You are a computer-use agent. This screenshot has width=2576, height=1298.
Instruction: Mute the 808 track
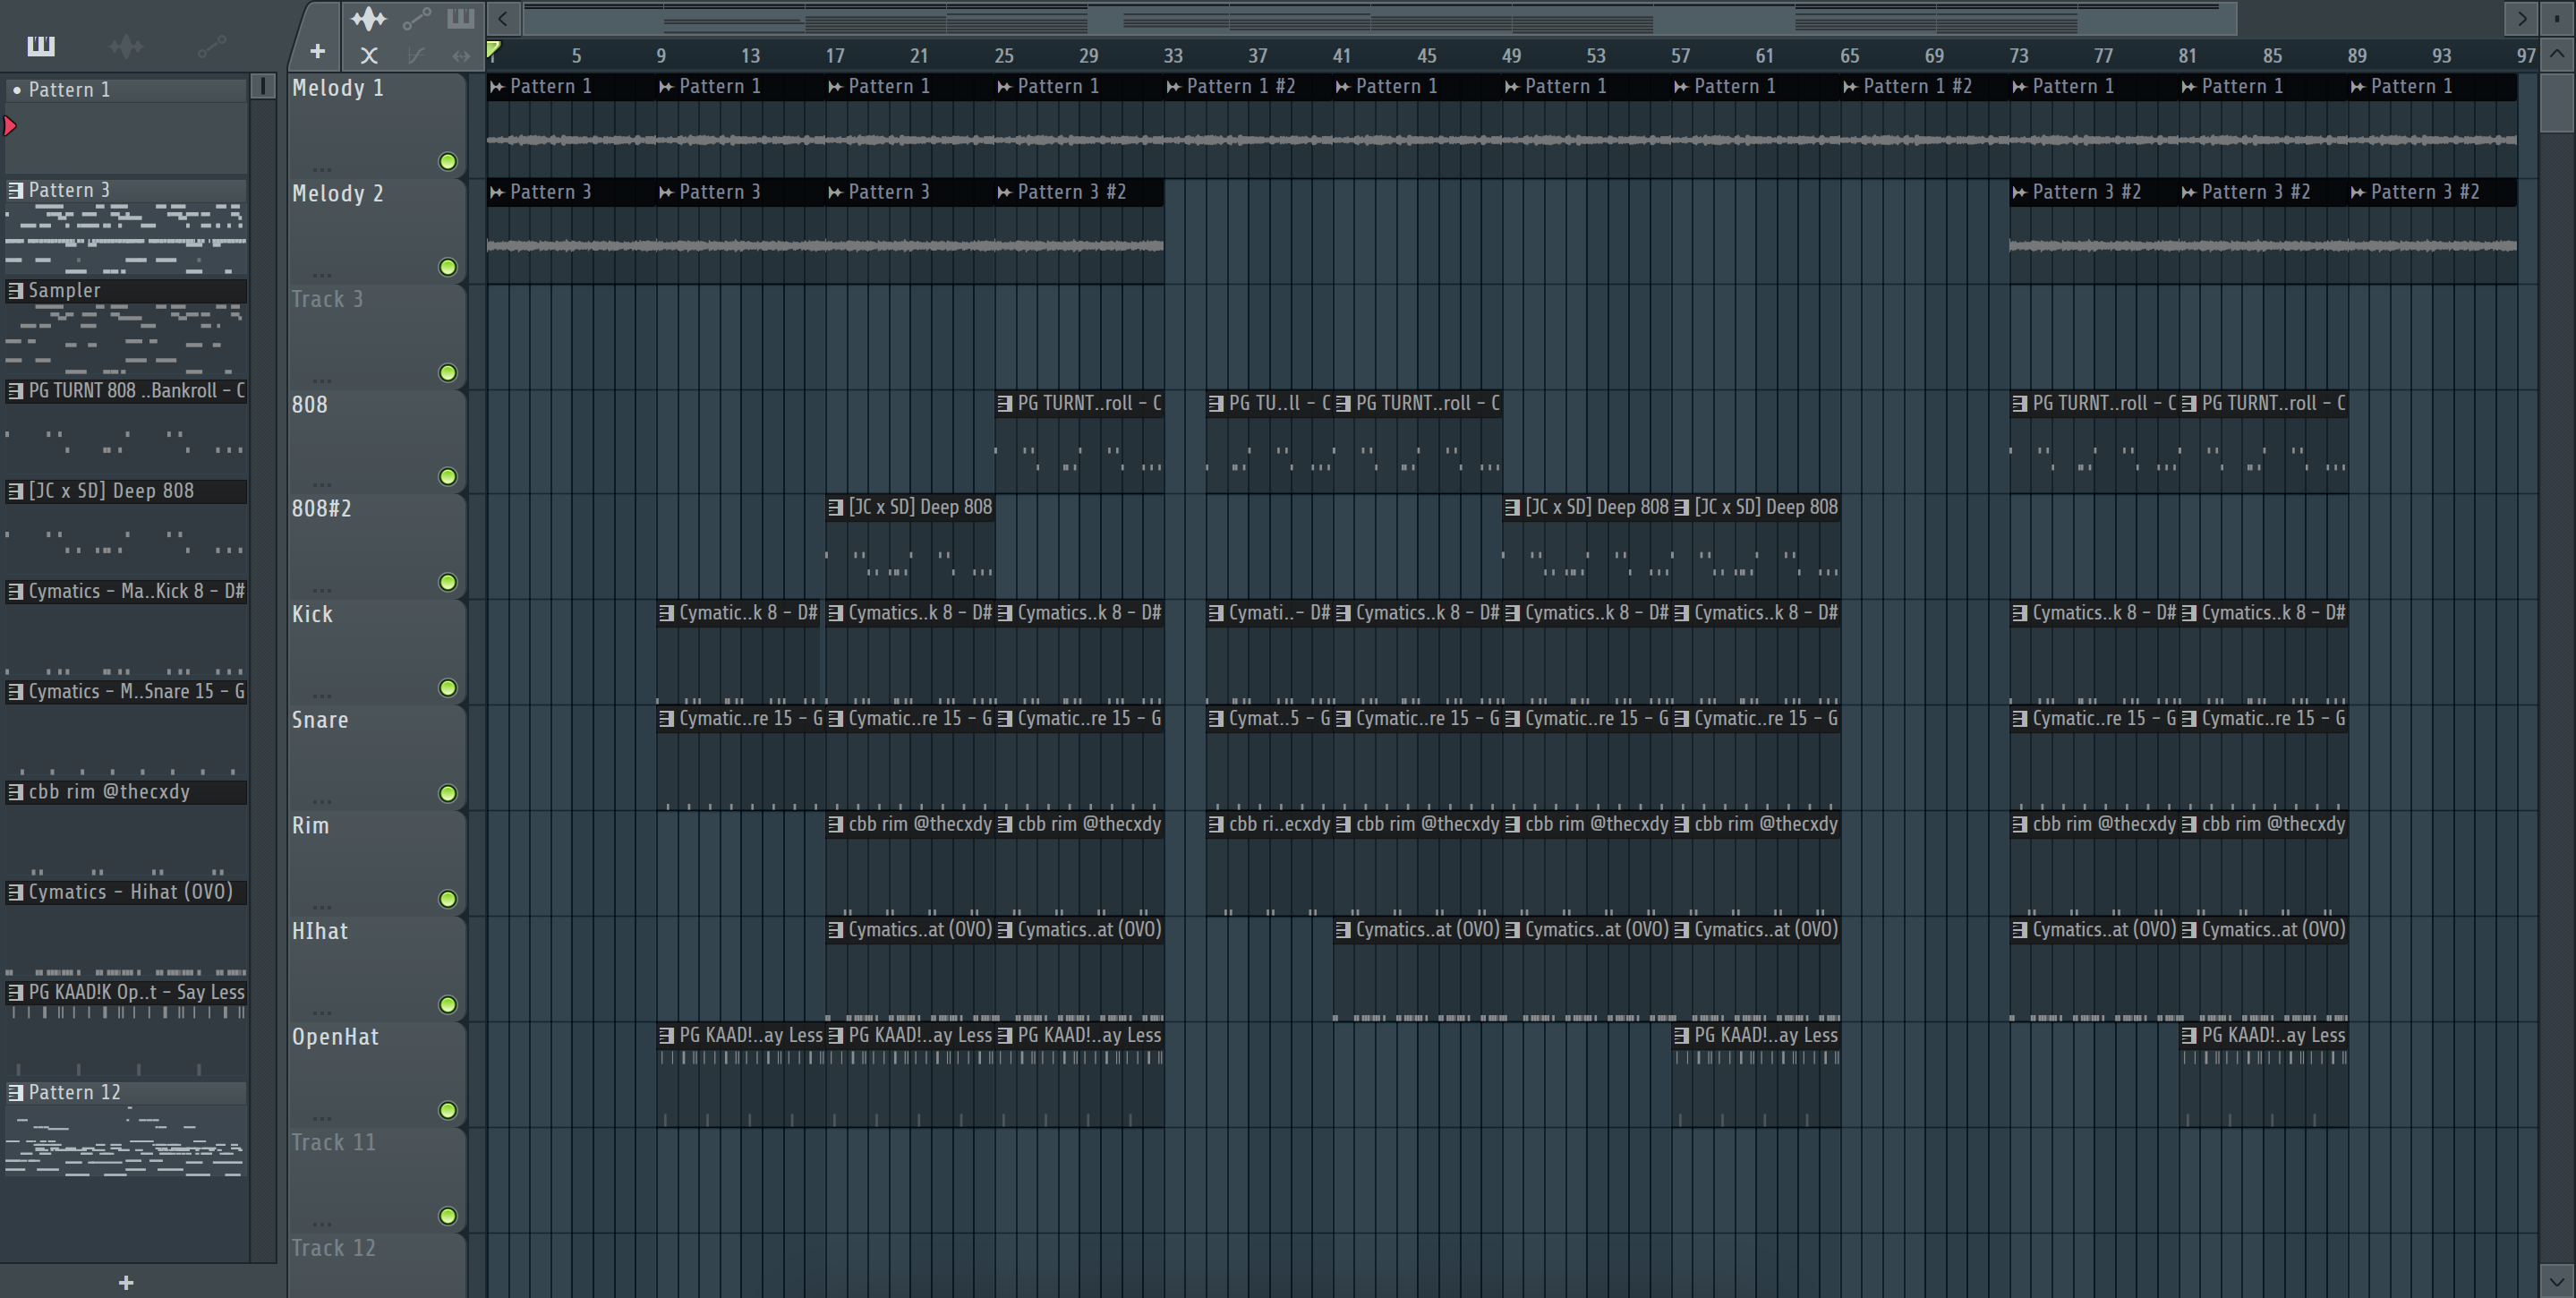point(448,477)
